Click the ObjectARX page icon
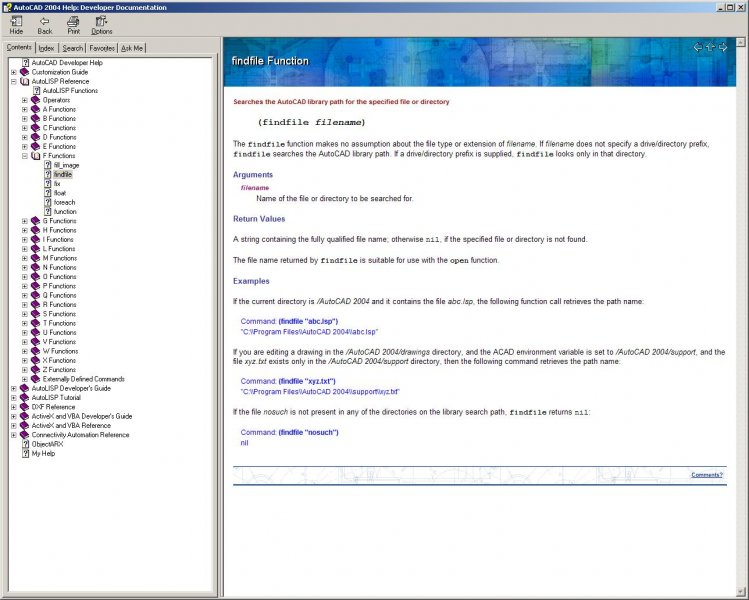 (x=26, y=444)
